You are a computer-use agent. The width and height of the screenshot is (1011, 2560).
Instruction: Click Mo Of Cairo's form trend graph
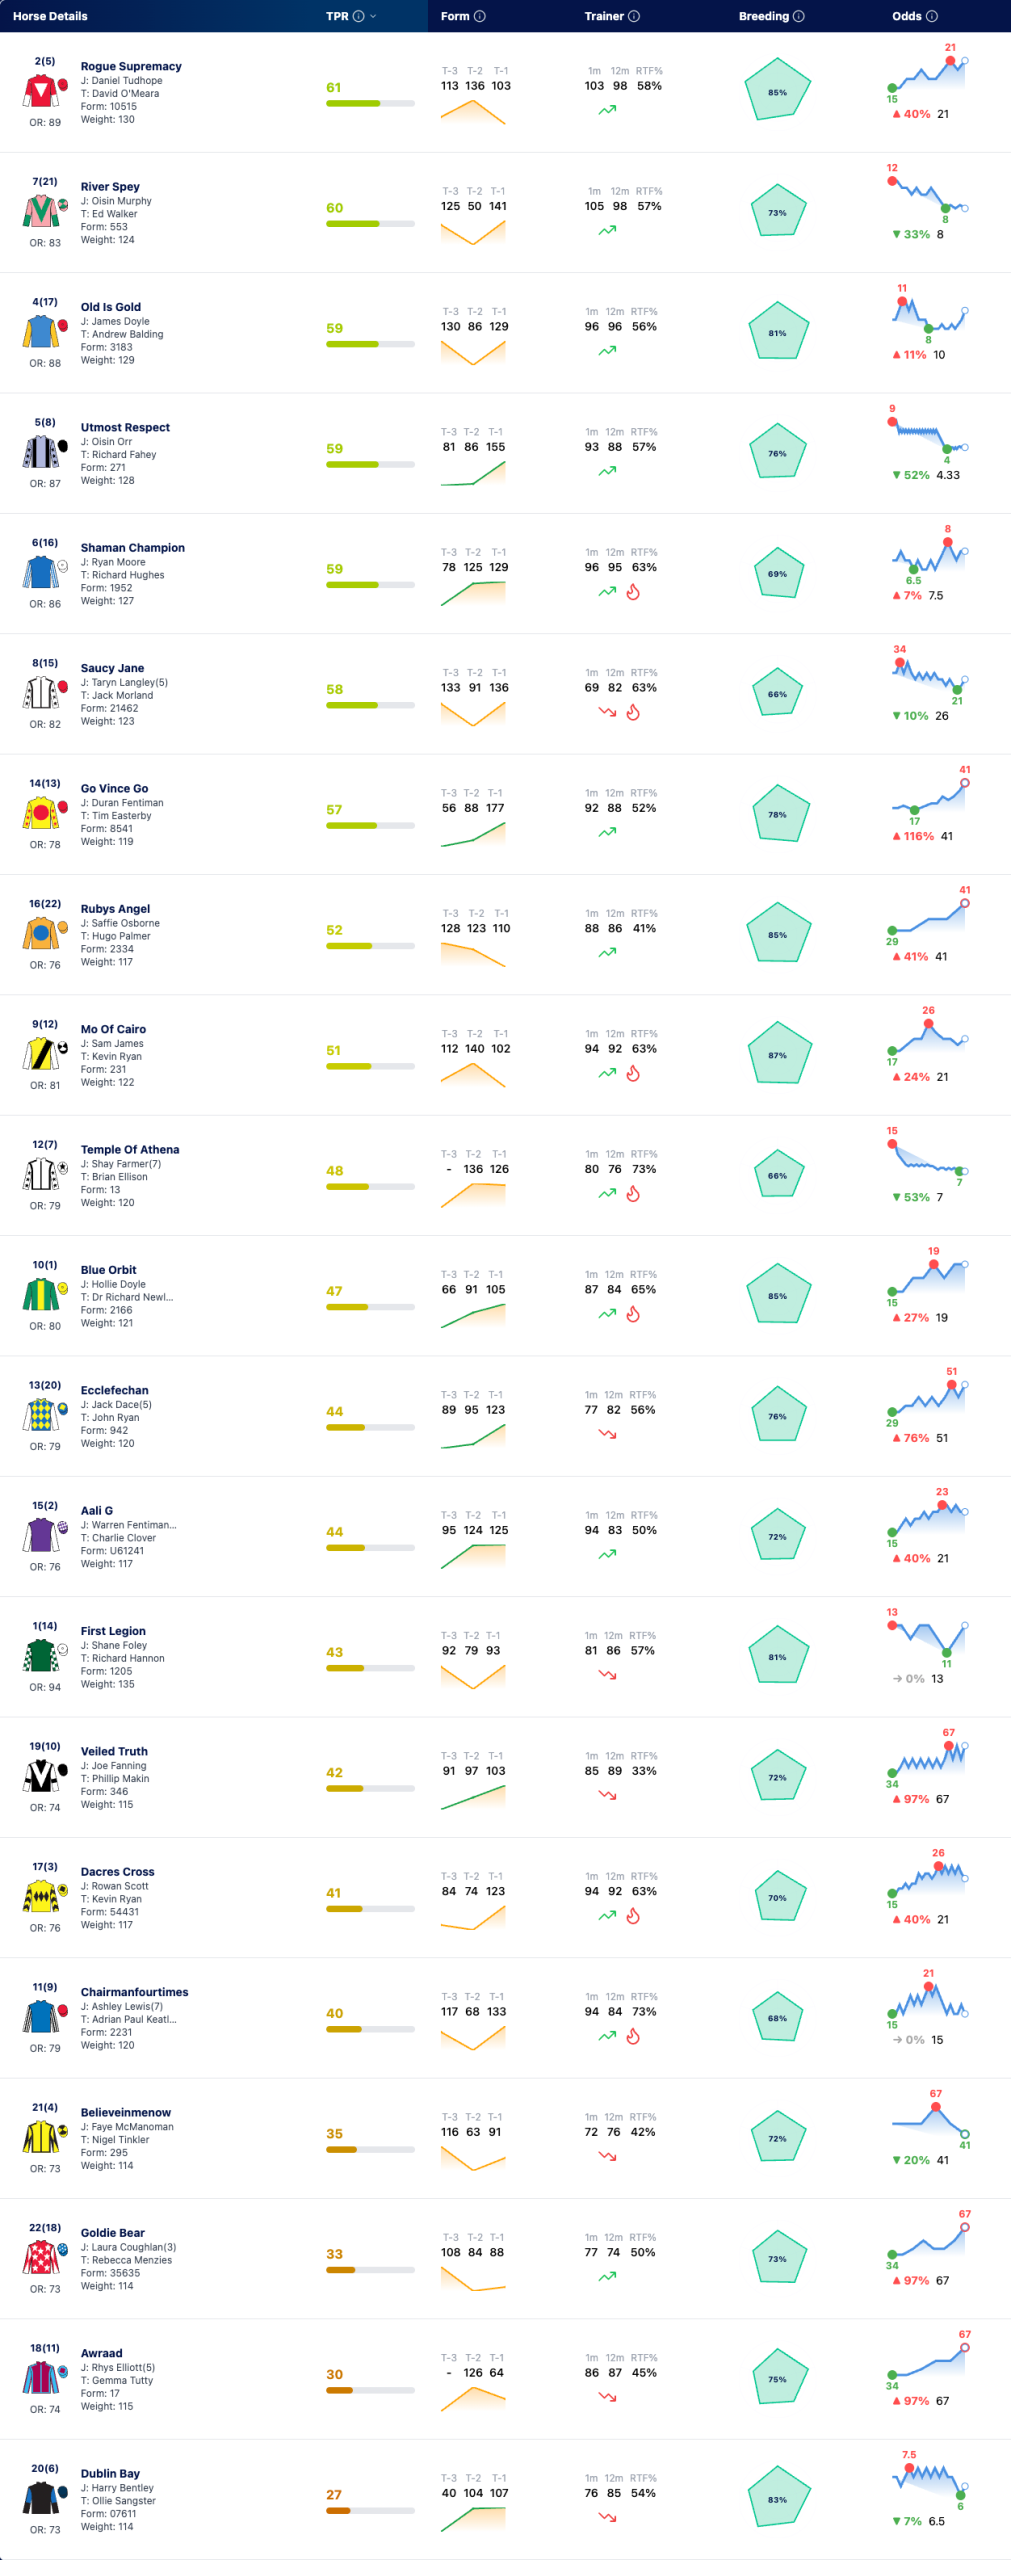point(473,1075)
